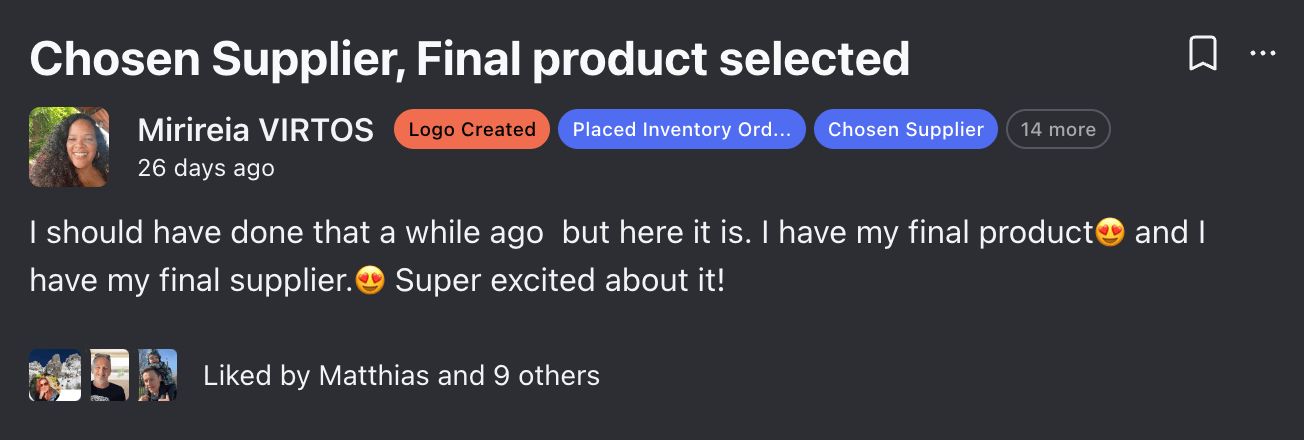Viewport: 1304px width, 440px height.
Task: Show the 9 others who liked
Action: click(547, 376)
